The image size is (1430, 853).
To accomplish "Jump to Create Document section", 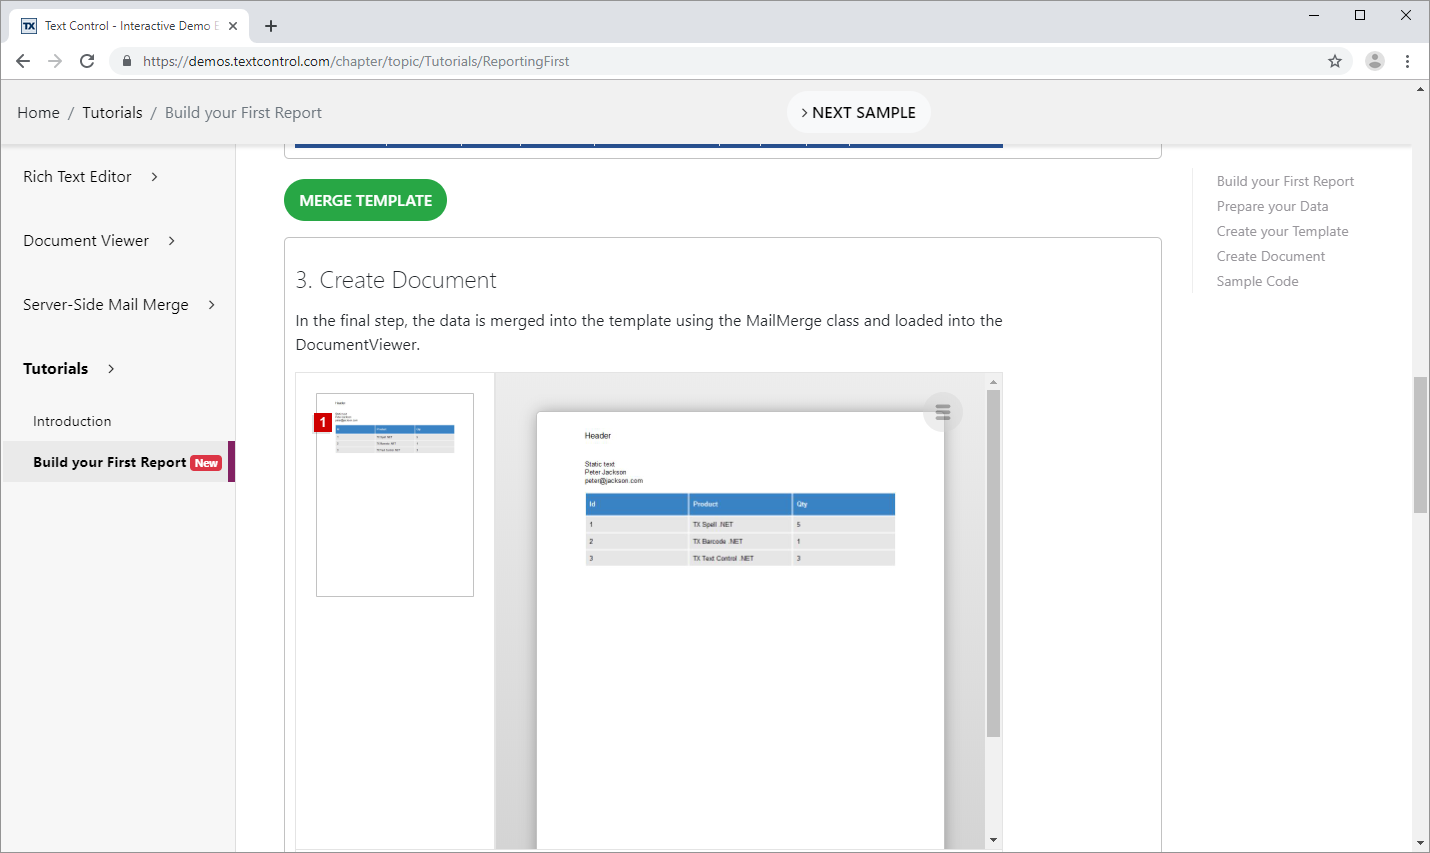I will click(1270, 256).
